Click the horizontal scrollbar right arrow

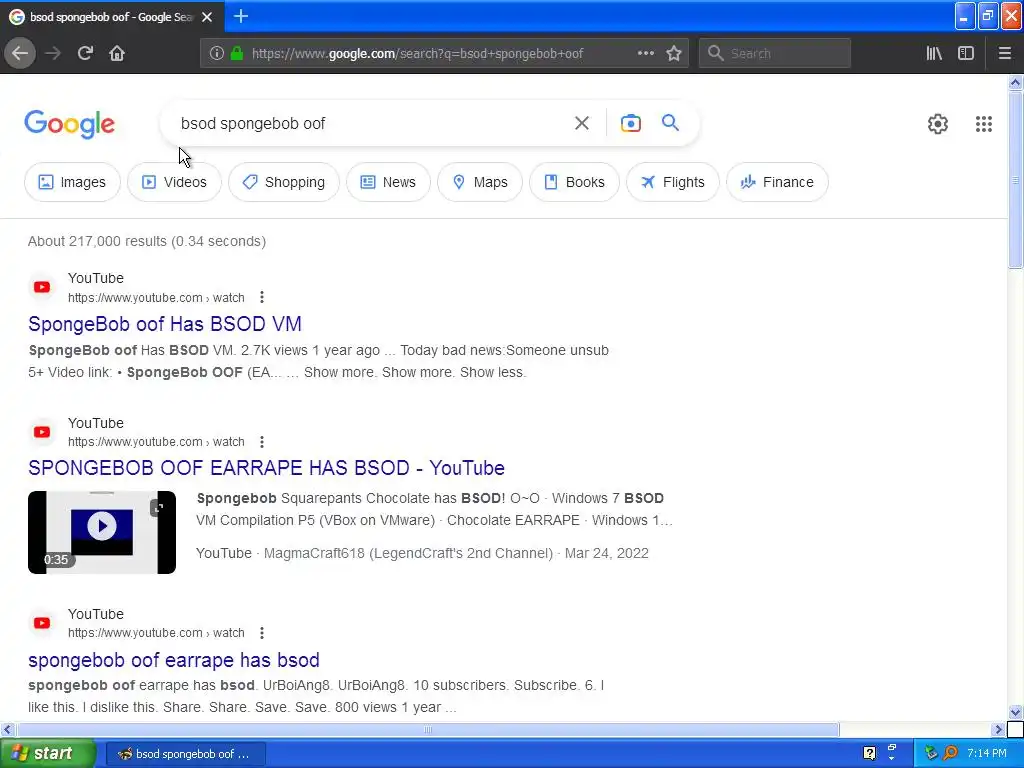pos(999,729)
